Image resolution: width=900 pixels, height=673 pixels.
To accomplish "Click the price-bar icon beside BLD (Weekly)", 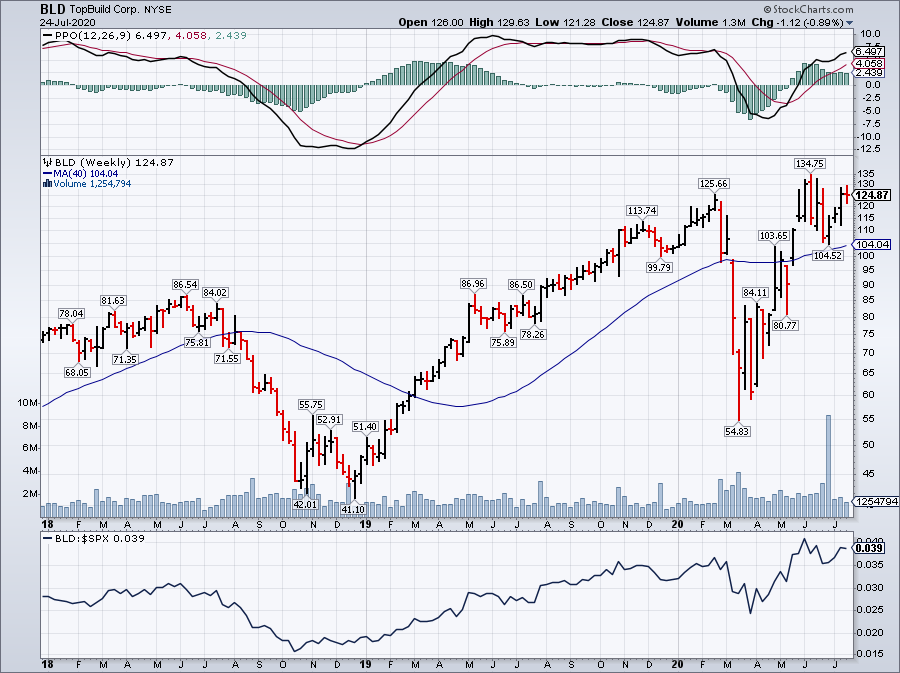I will pos(47,162).
